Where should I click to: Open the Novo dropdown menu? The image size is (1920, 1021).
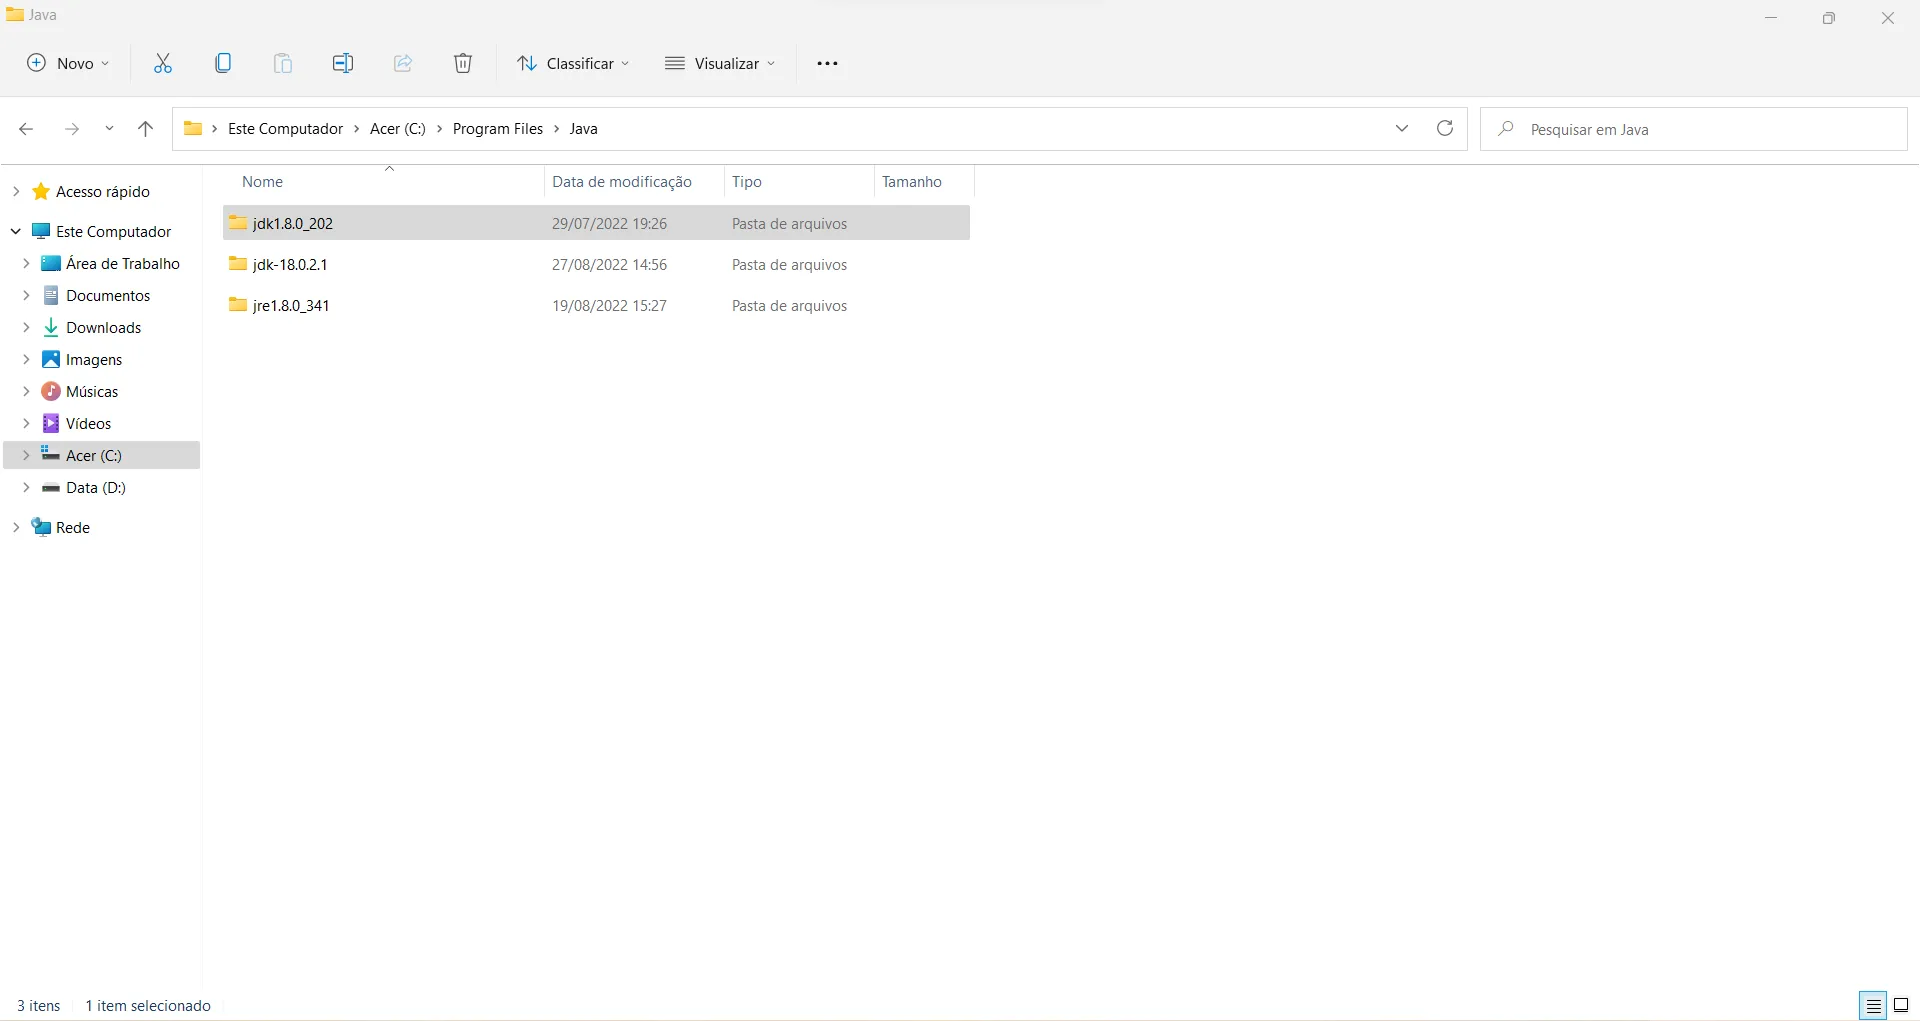point(68,64)
